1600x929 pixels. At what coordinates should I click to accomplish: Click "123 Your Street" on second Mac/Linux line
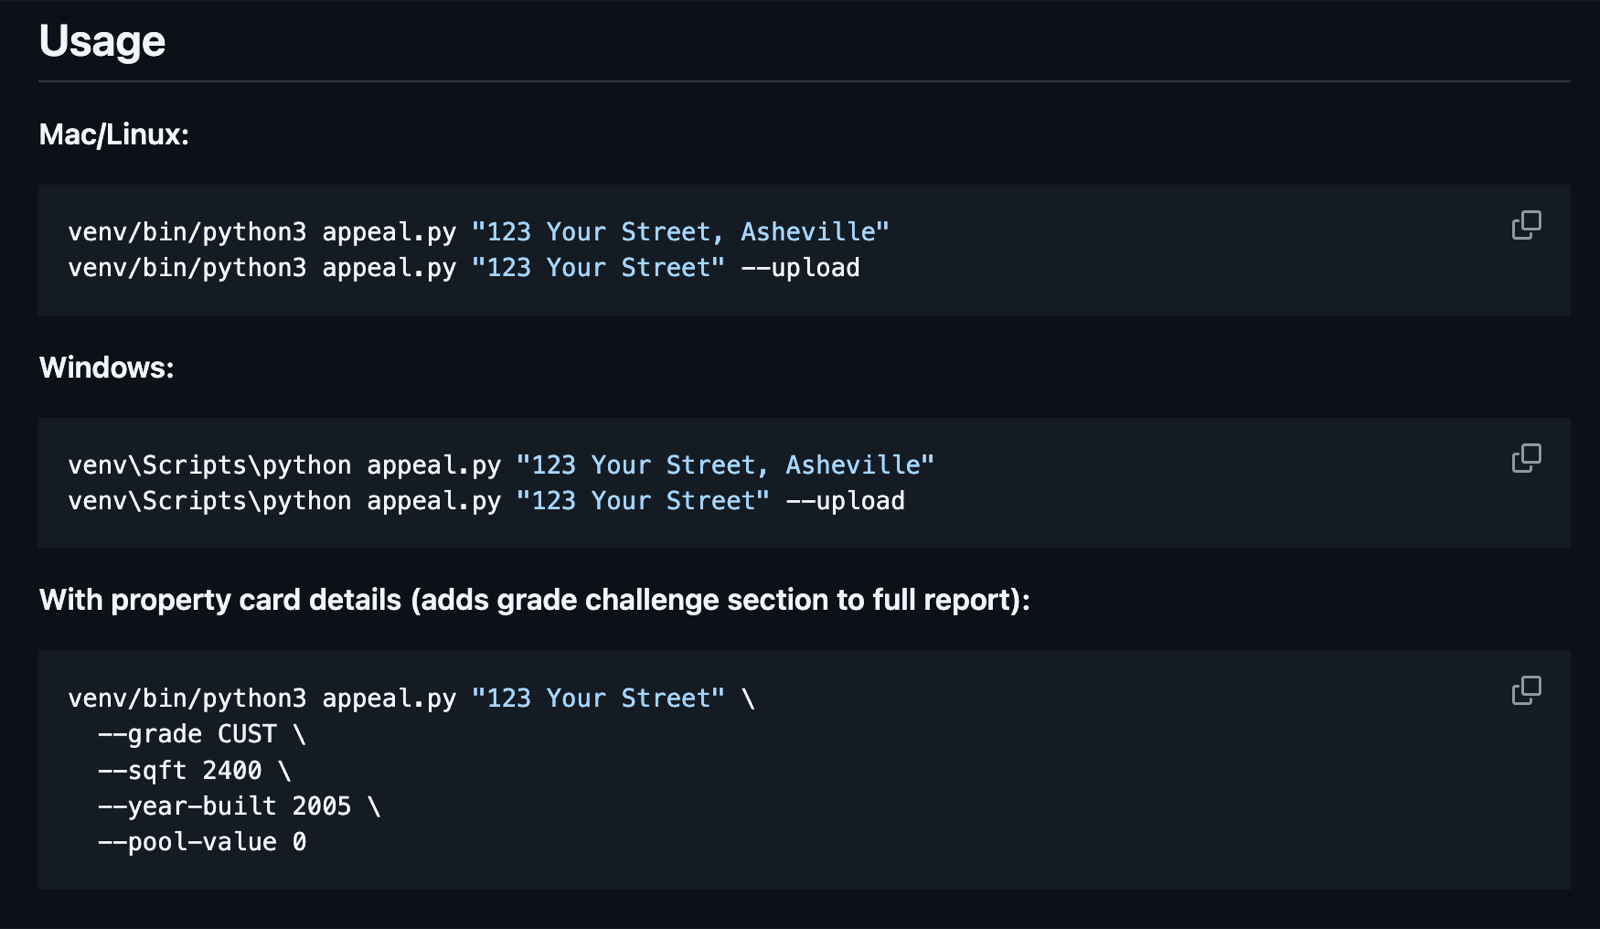(598, 268)
